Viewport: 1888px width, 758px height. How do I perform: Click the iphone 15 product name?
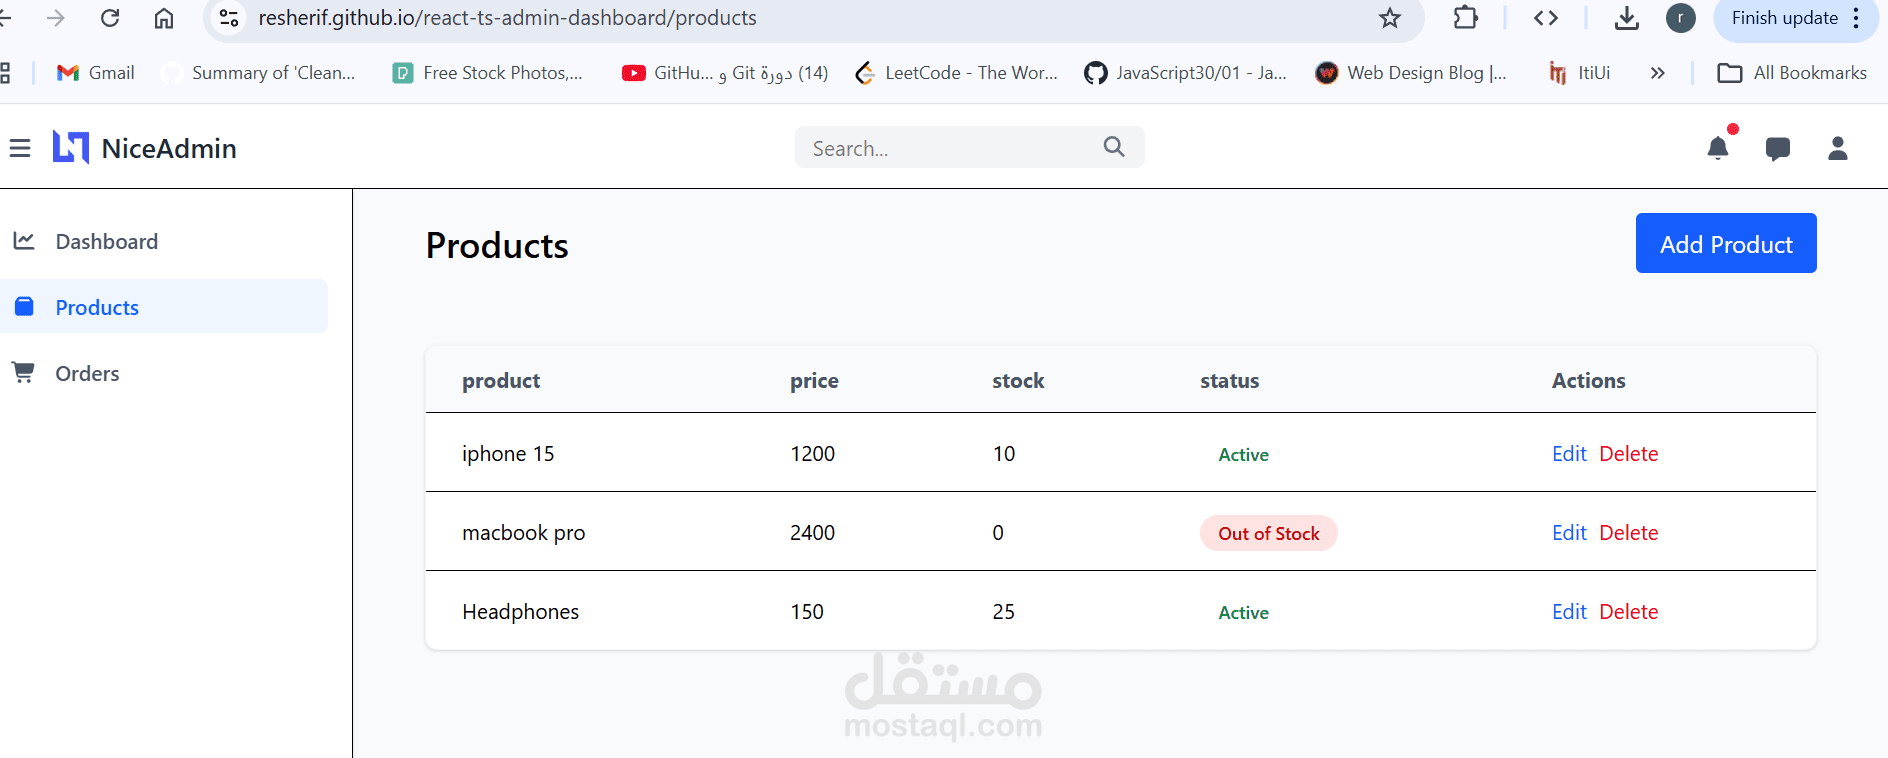pyautogui.click(x=508, y=454)
